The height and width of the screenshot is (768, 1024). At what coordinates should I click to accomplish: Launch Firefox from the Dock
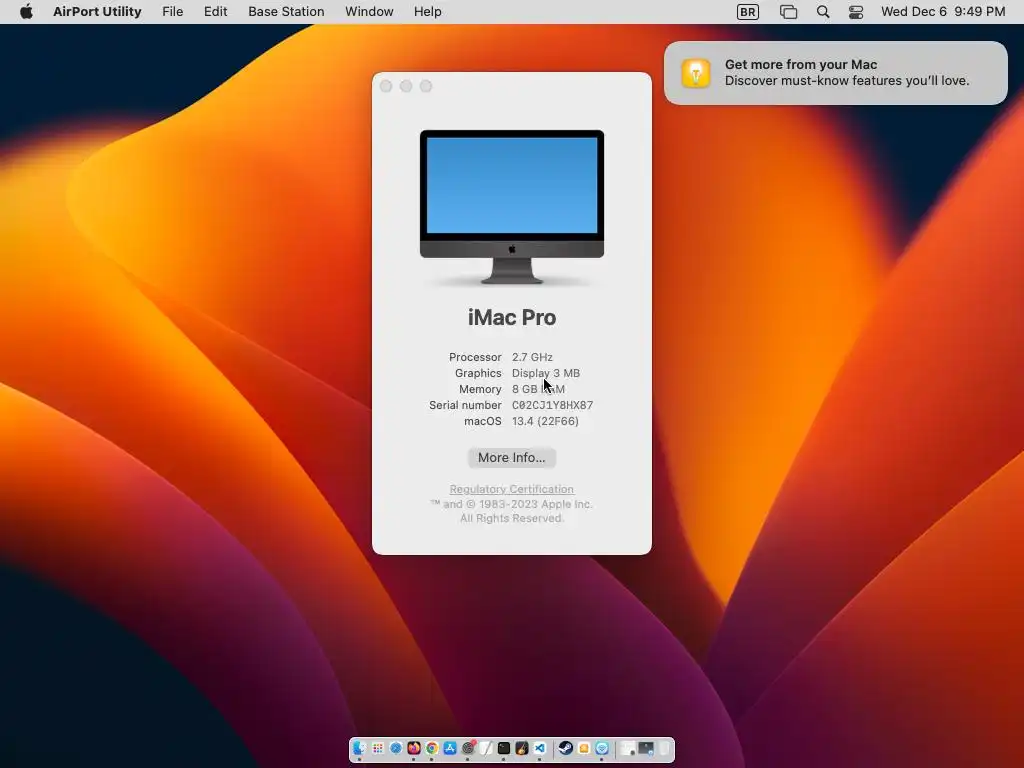point(414,748)
